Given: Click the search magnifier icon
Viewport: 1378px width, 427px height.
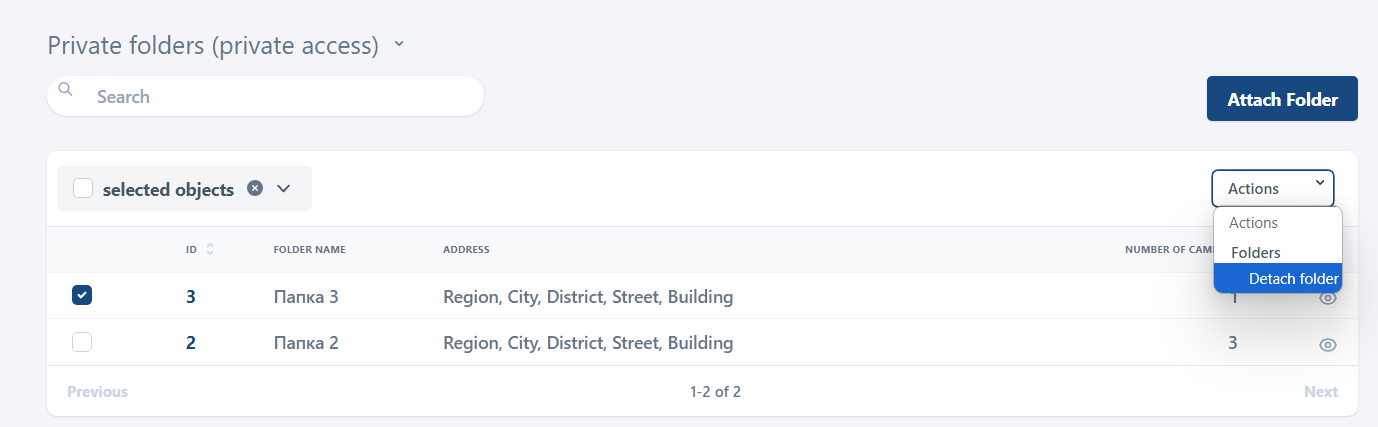Looking at the screenshot, I should pyautogui.click(x=66, y=89).
